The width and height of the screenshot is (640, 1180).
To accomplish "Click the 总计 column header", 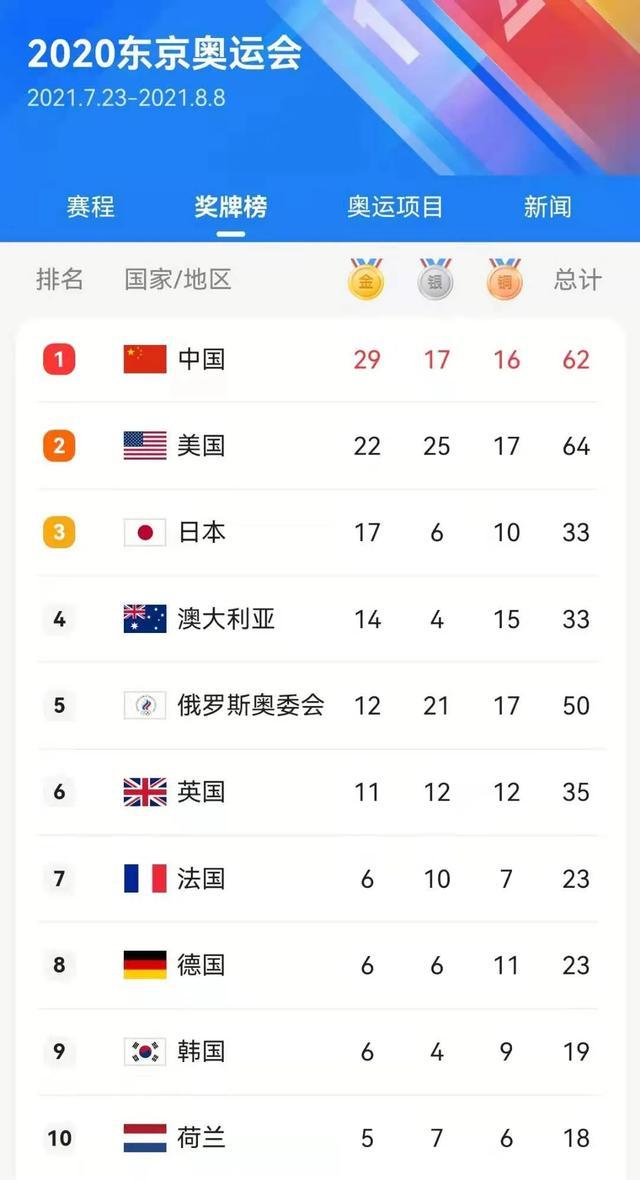I will tap(577, 280).
